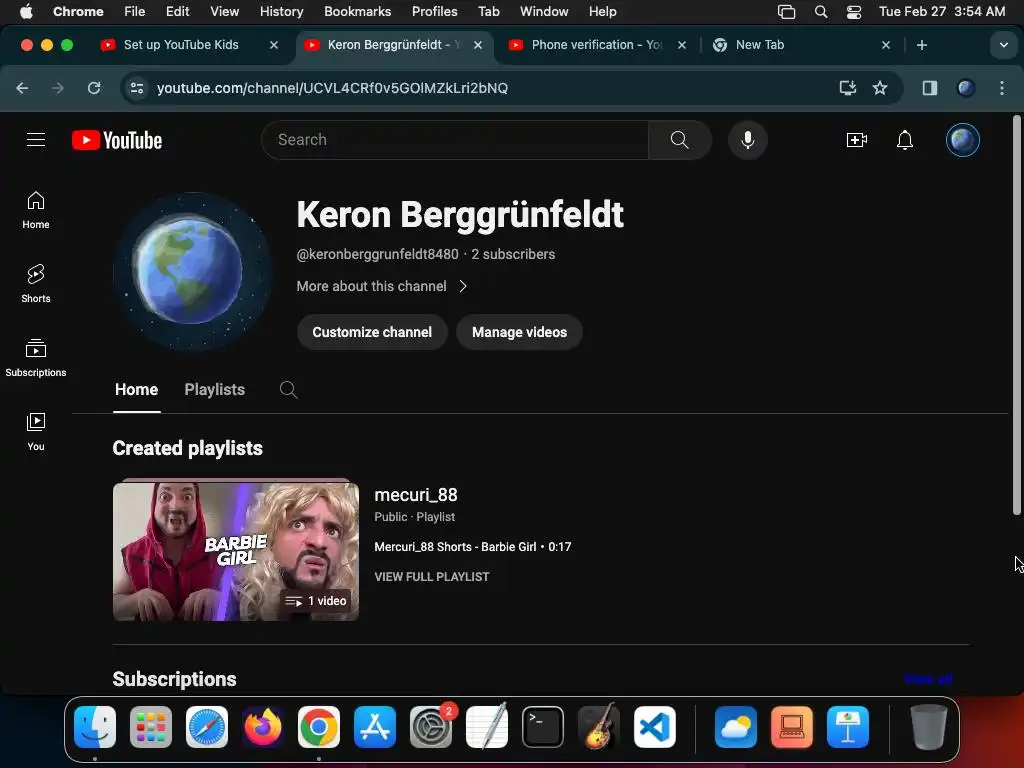Image resolution: width=1024 pixels, height=768 pixels.
Task: Click the YouTube logo
Action: (117, 140)
